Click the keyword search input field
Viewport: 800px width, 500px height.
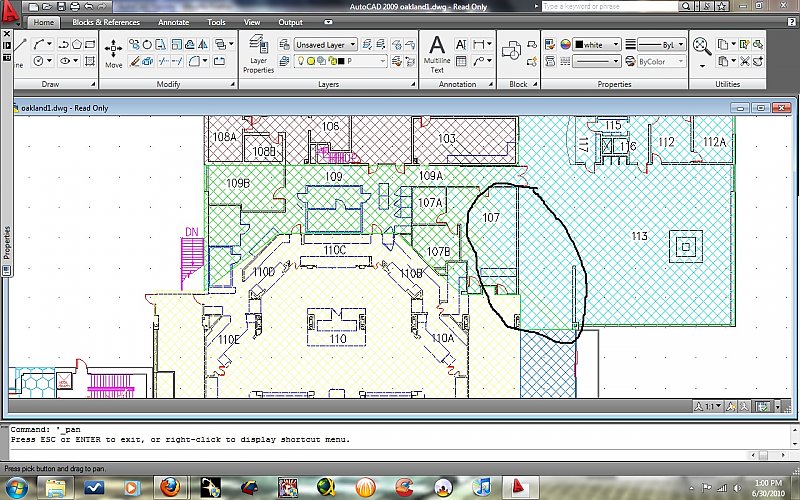click(x=610, y=6)
